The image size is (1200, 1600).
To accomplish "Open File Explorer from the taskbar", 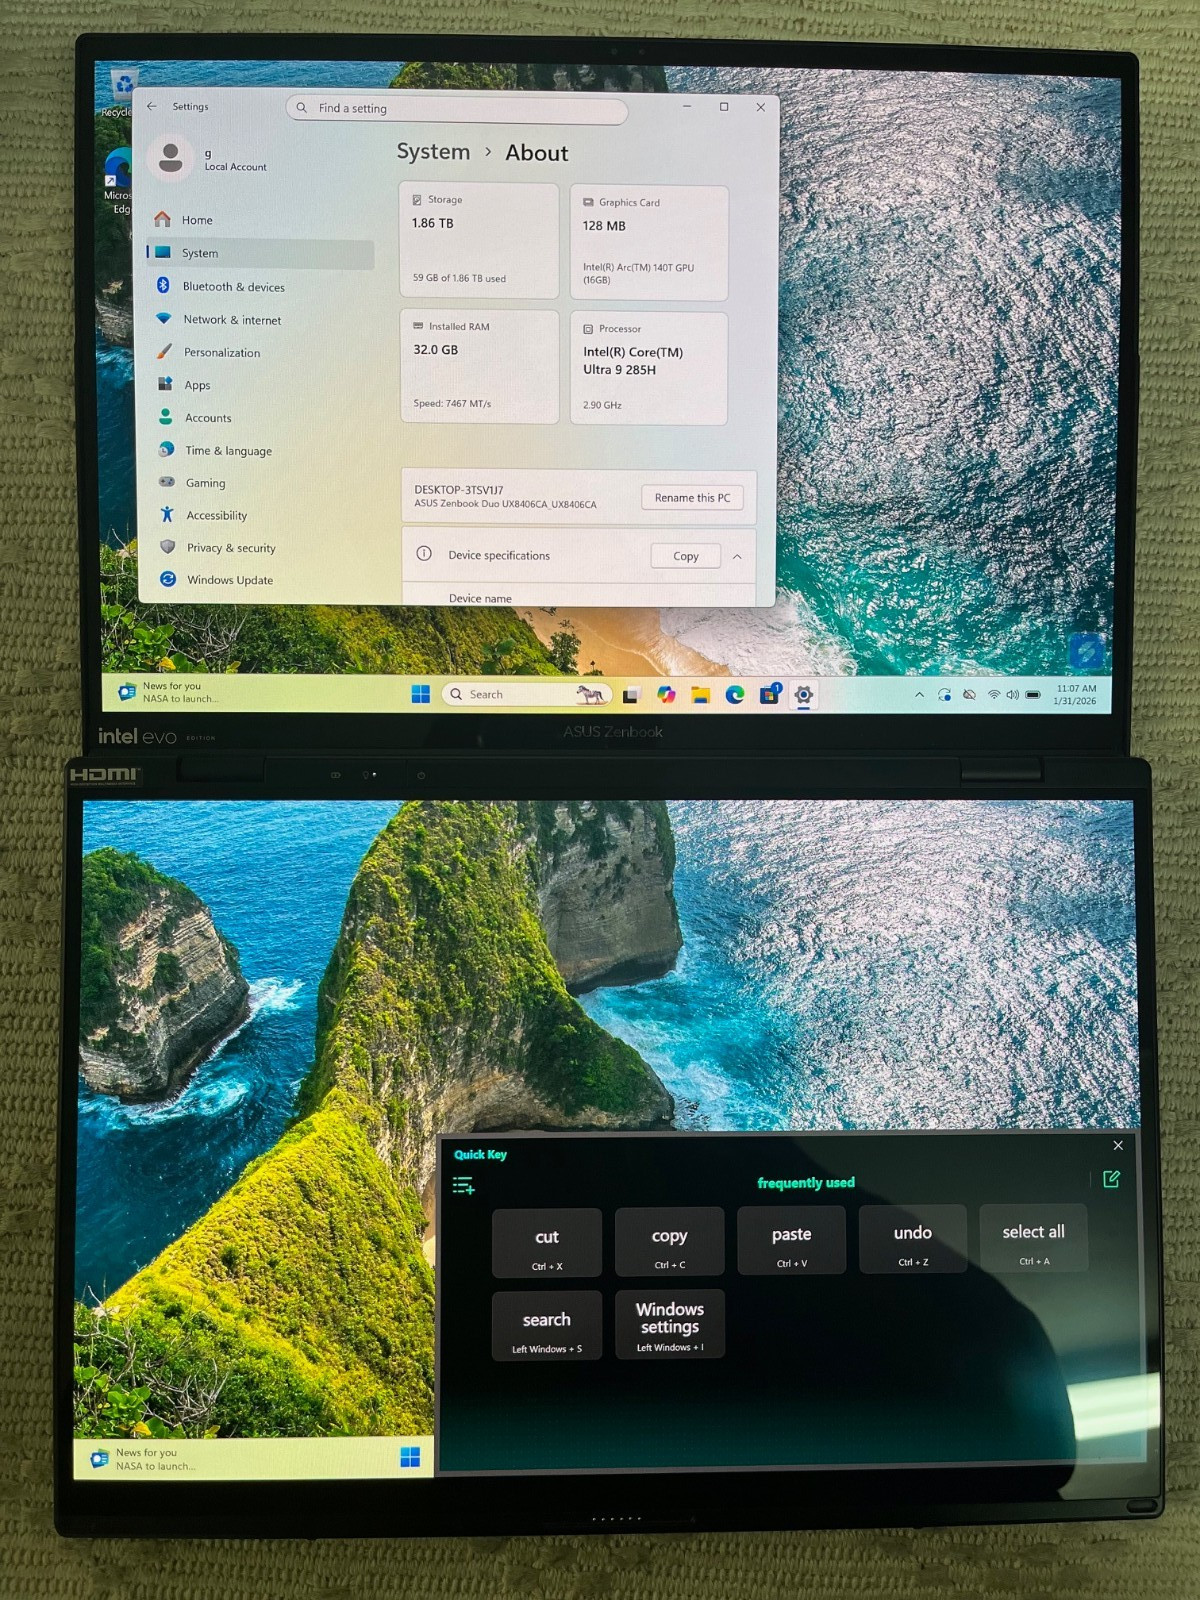I will click(700, 695).
